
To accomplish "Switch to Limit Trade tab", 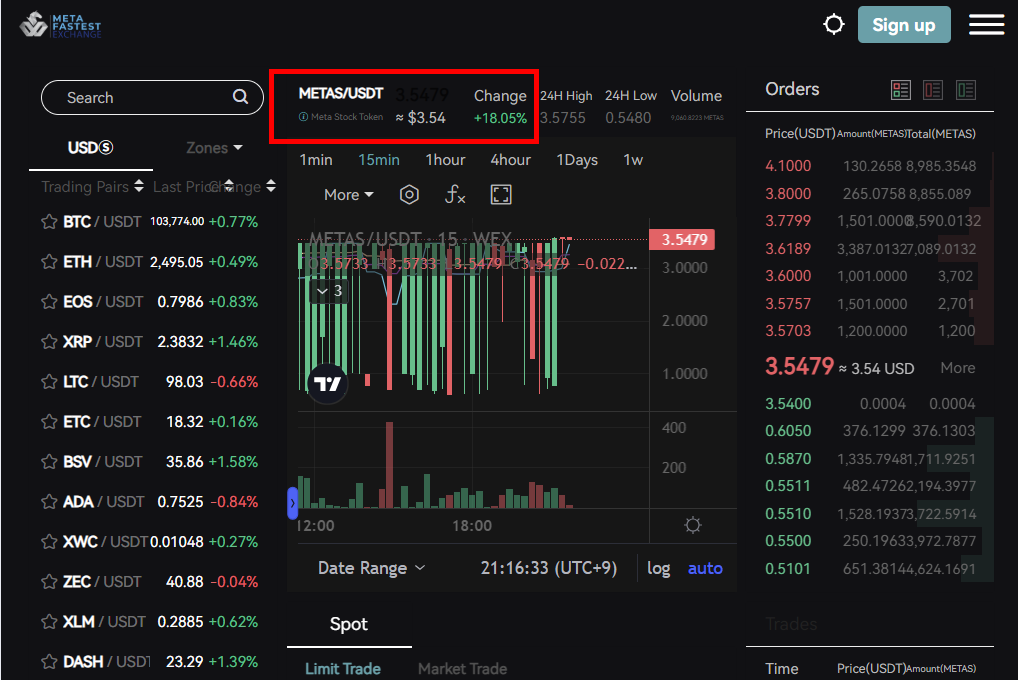I will pyautogui.click(x=343, y=669).
